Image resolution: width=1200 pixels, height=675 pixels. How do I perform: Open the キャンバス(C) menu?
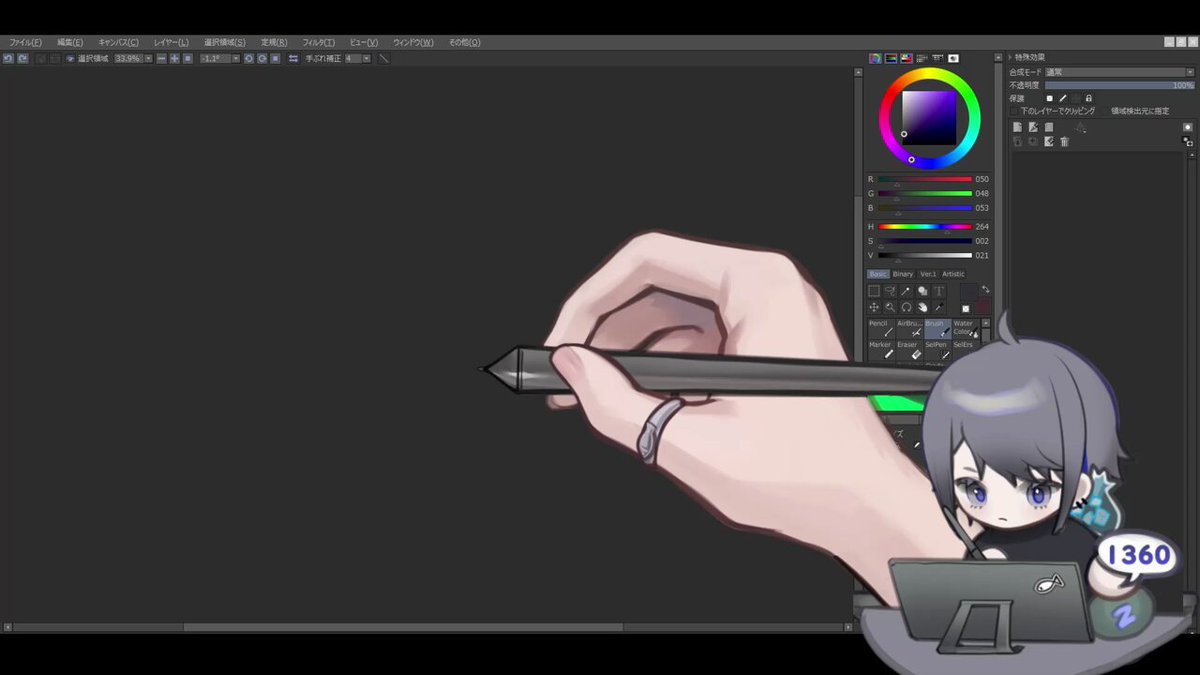click(118, 43)
